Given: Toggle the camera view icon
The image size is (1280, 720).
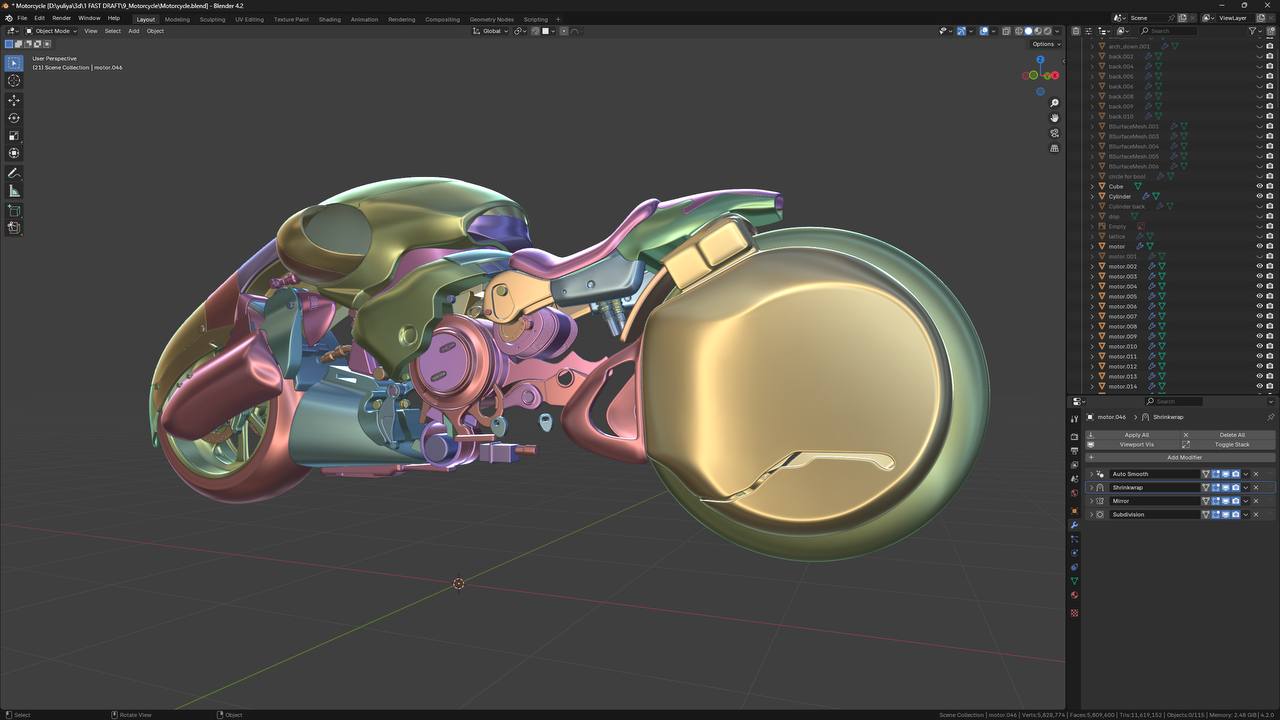Looking at the screenshot, I should (x=1054, y=133).
